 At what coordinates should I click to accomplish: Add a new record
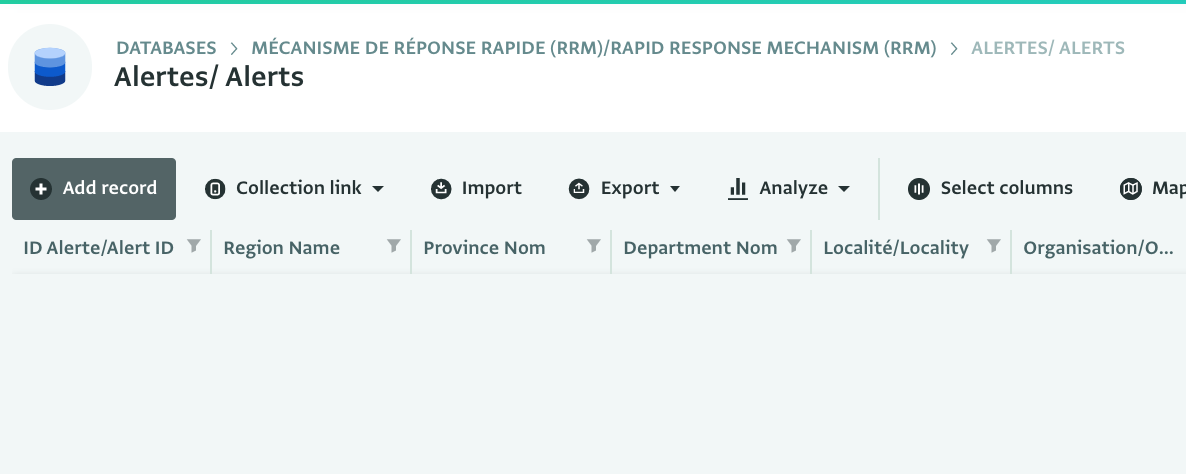(x=94, y=189)
